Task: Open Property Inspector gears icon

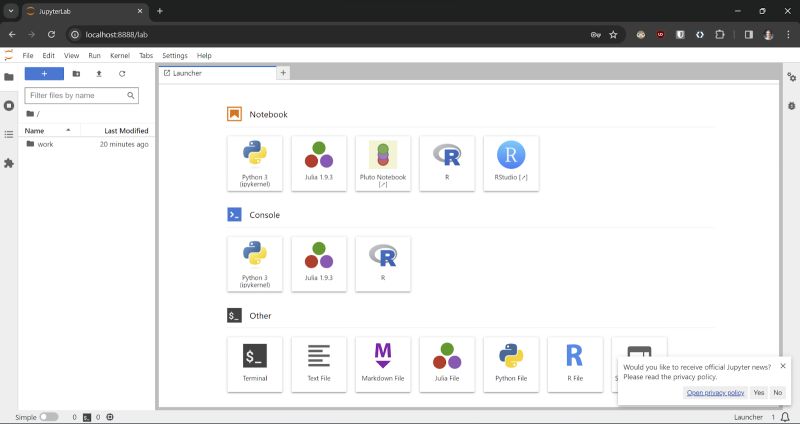Action: click(x=791, y=77)
